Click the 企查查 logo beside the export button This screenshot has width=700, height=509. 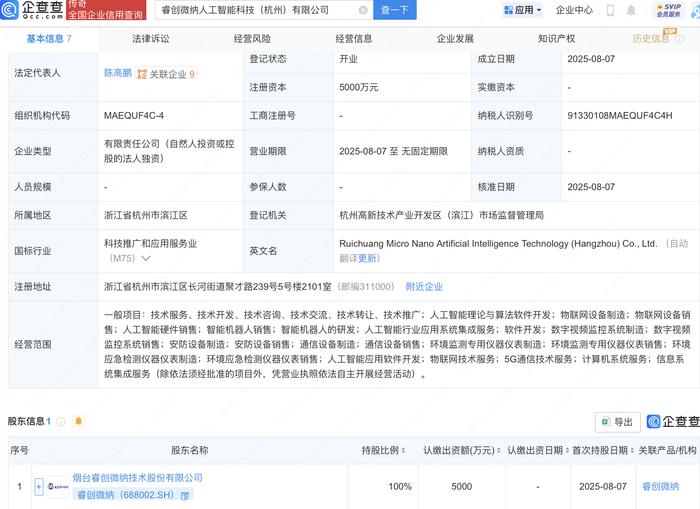[x=673, y=421]
